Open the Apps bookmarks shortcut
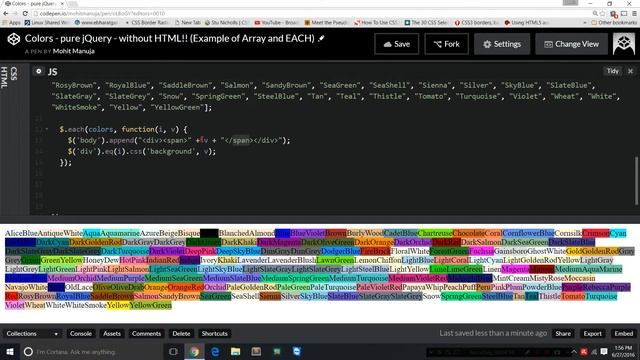 pos(12,22)
